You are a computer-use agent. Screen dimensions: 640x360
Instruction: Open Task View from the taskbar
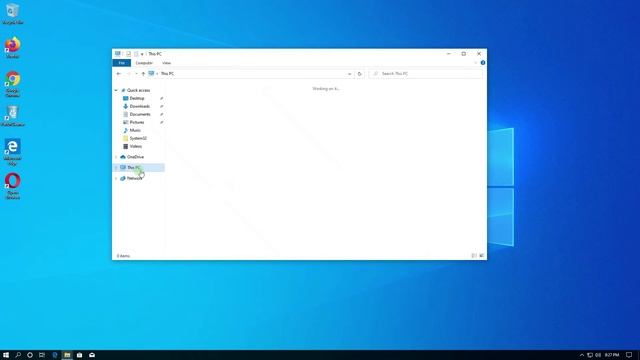pyautogui.click(x=42, y=355)
